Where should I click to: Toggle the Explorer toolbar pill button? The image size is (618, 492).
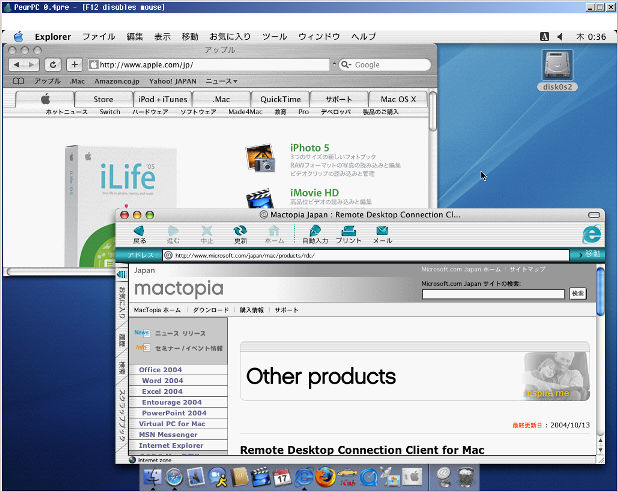point(594,215)
